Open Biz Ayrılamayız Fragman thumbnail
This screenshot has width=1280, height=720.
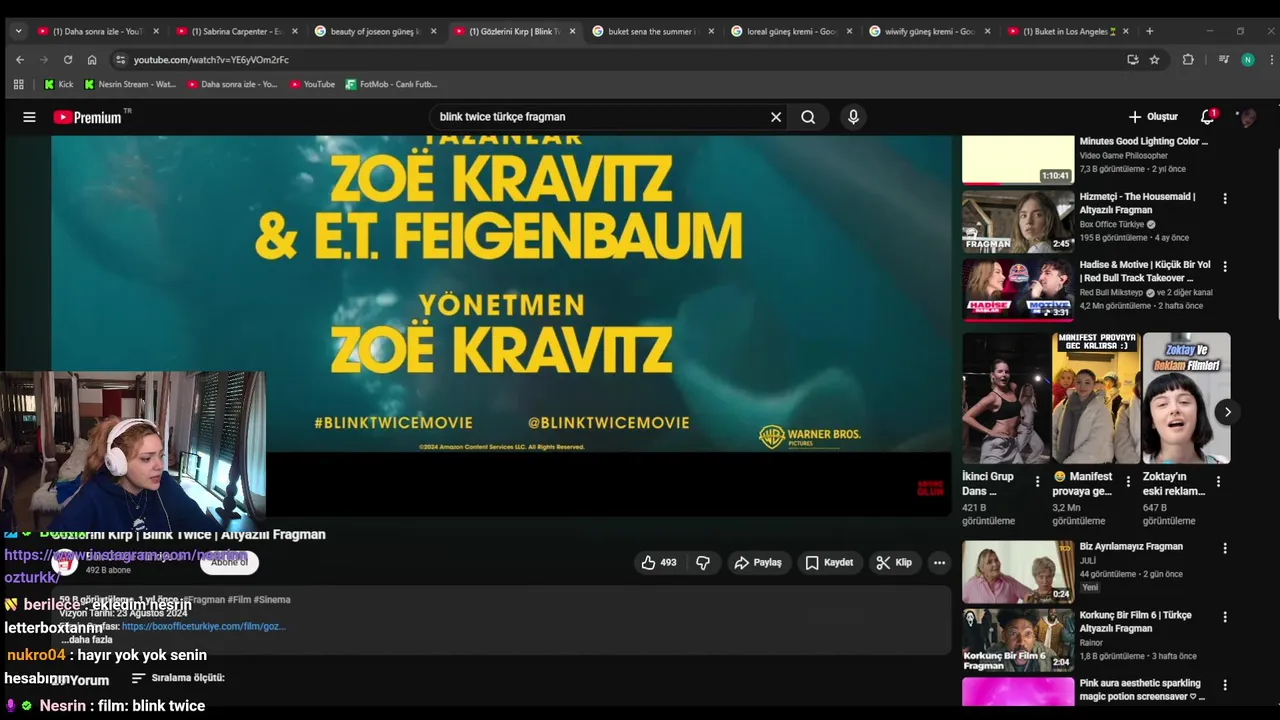coord(1018,571)
